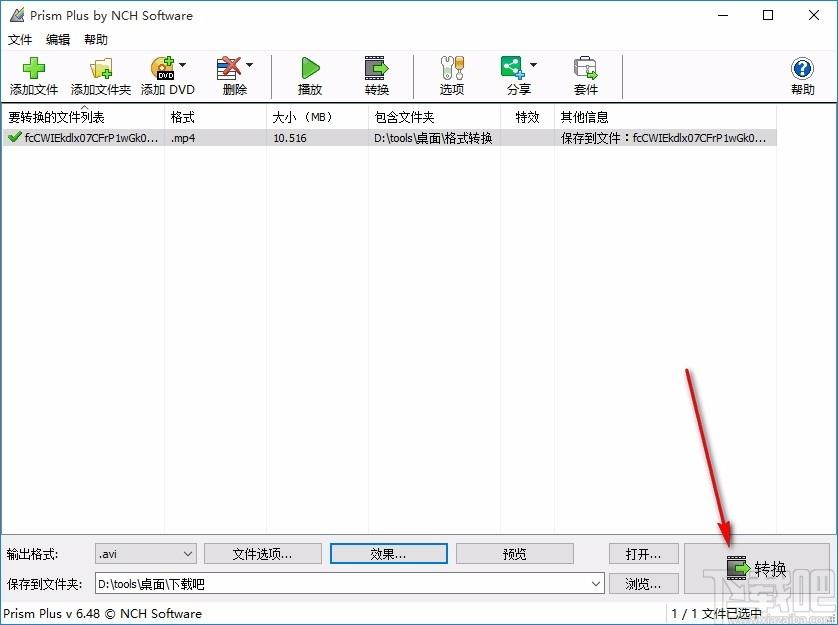
Task: Click the Prism Plus app icon in title bar
Action: (x=17, y=15)
